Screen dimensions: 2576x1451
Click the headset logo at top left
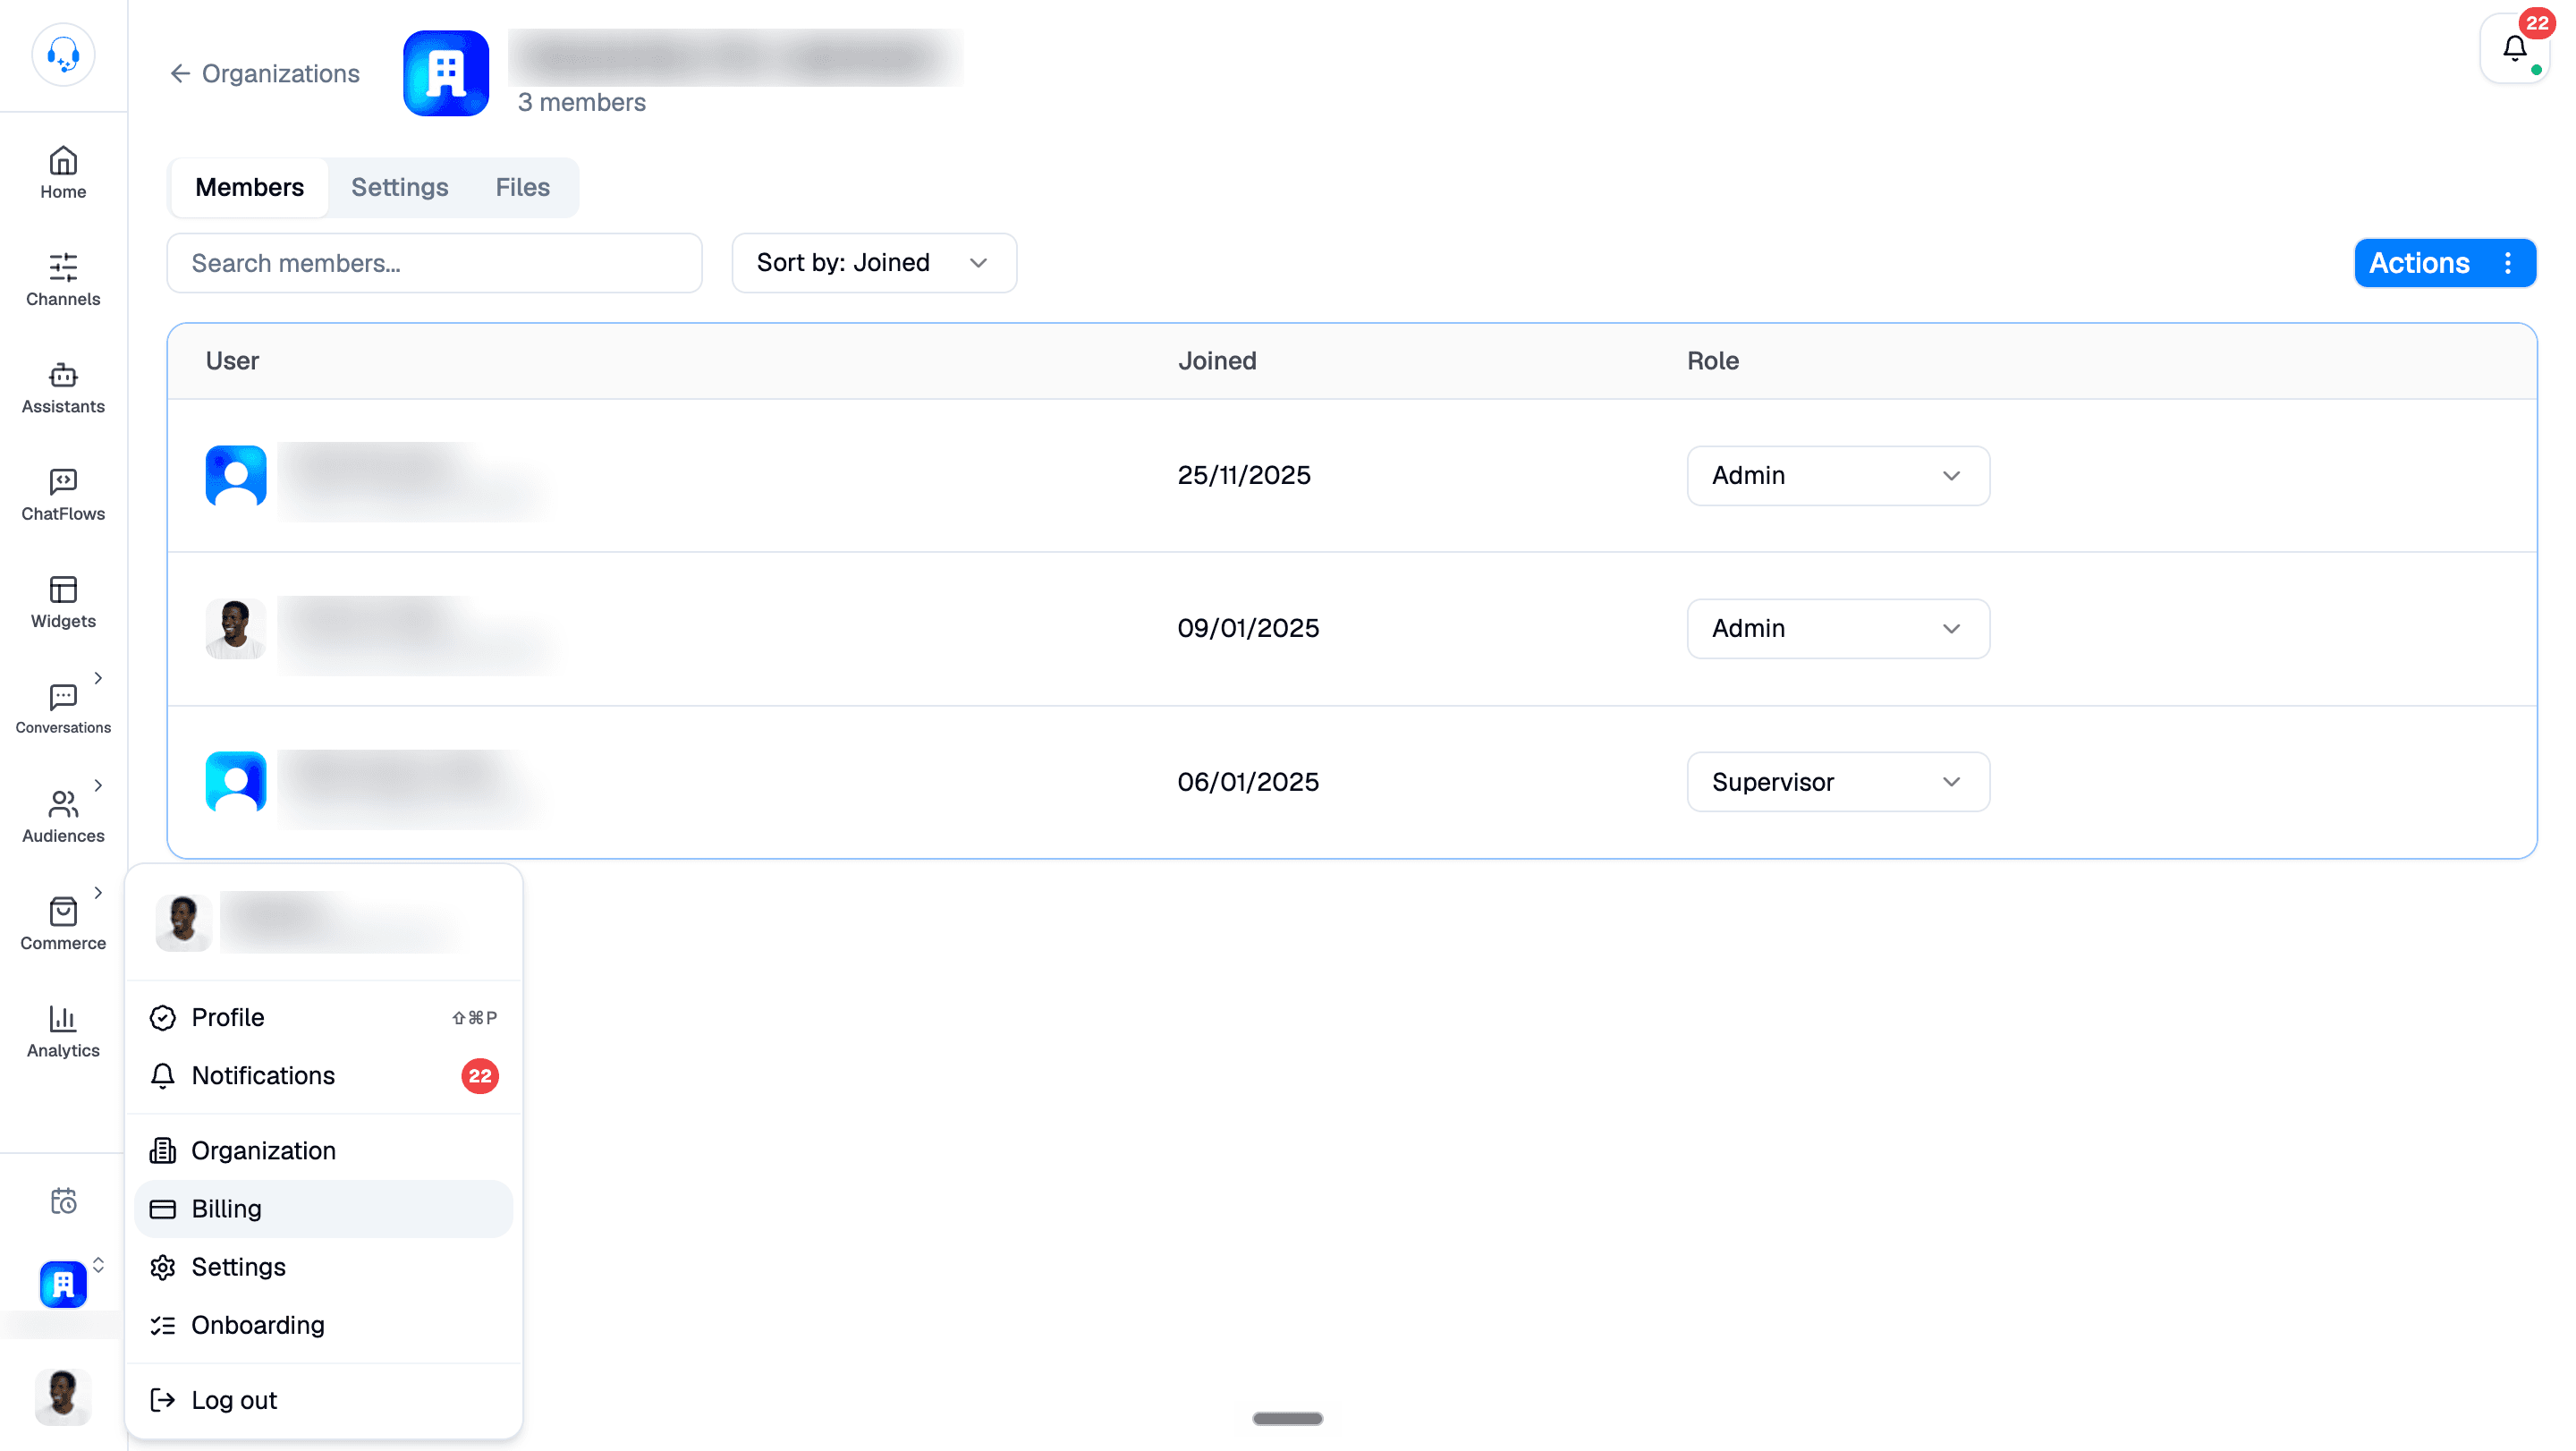tap(63, 54)
